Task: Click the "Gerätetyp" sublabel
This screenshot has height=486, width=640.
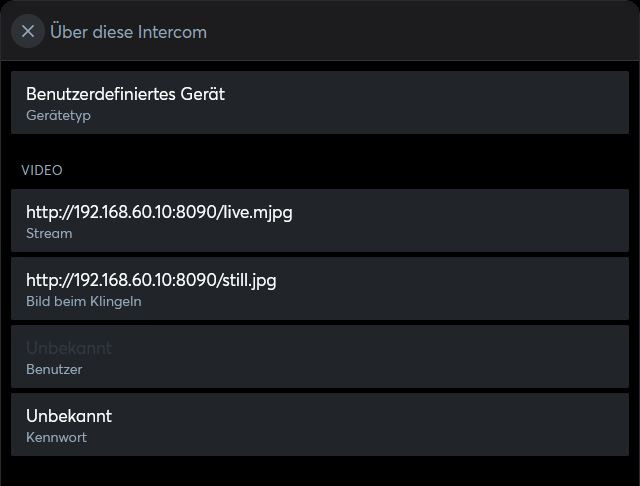Action: pyautogui.click(x=58, y=116)
